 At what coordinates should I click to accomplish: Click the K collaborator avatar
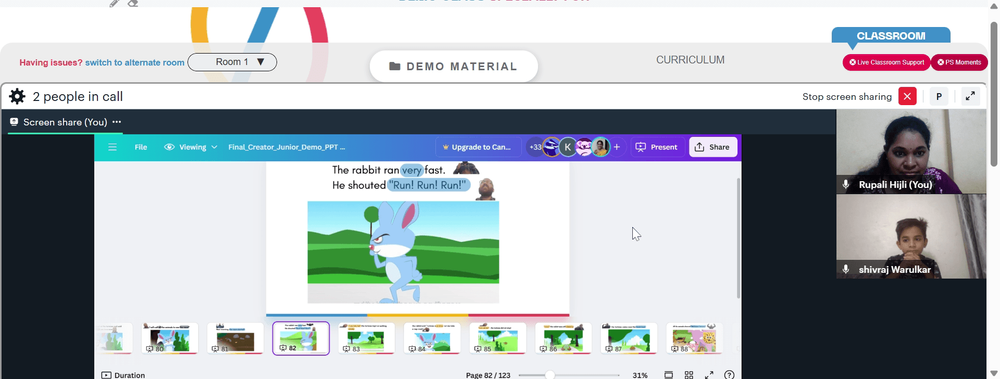[x=568, y=147]
